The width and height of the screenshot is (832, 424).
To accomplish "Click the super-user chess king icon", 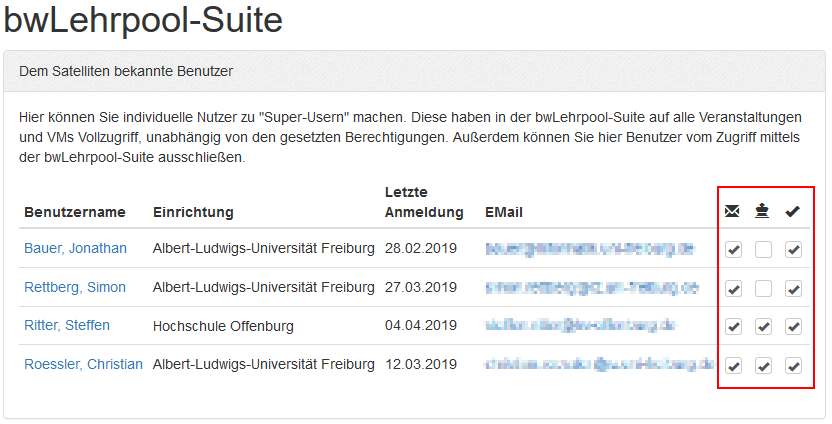I will point(763,211).
